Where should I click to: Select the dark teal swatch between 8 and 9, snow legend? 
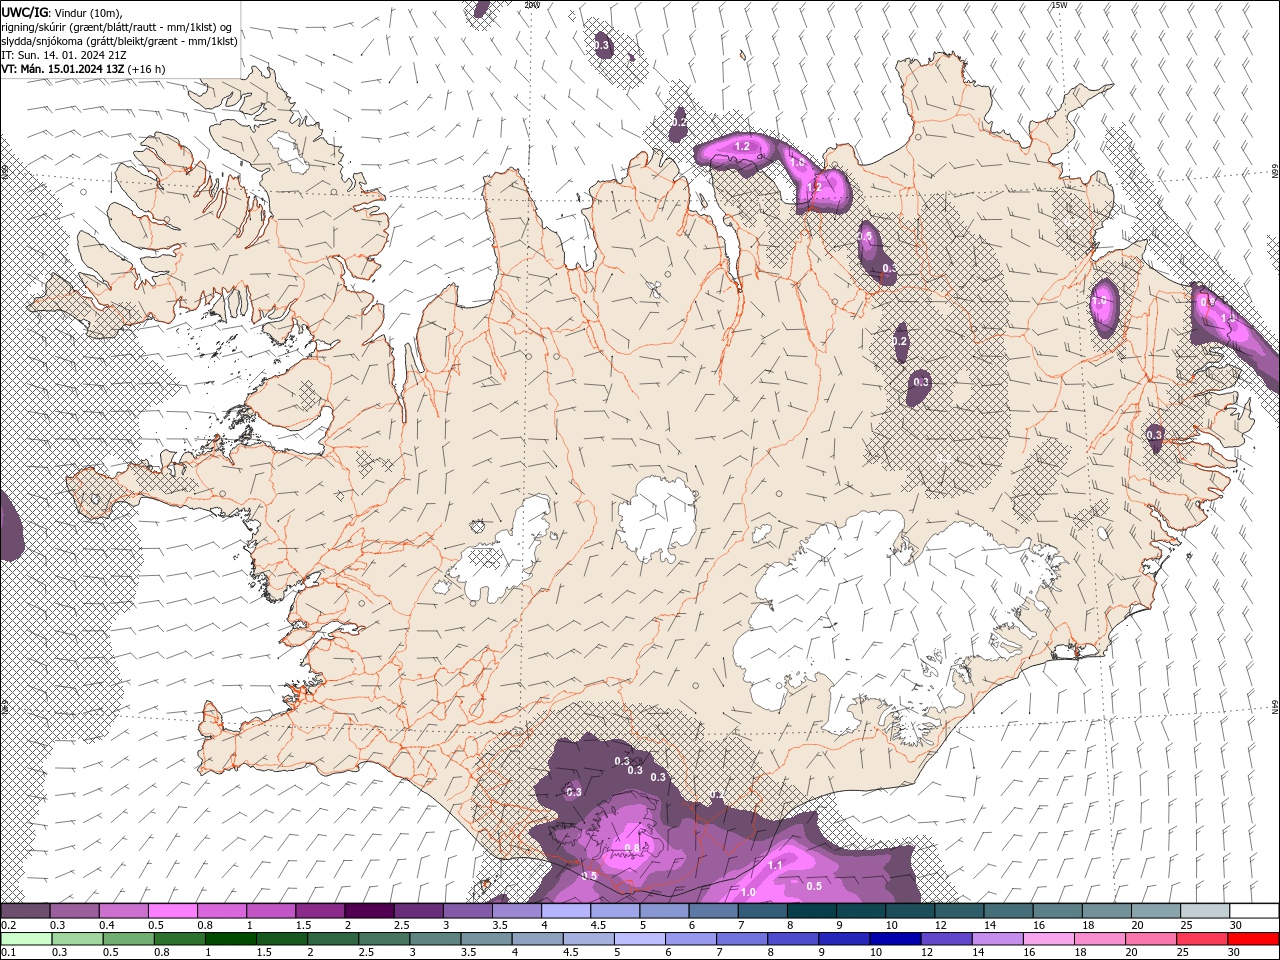pyautogui.click(x=811, y=911)
